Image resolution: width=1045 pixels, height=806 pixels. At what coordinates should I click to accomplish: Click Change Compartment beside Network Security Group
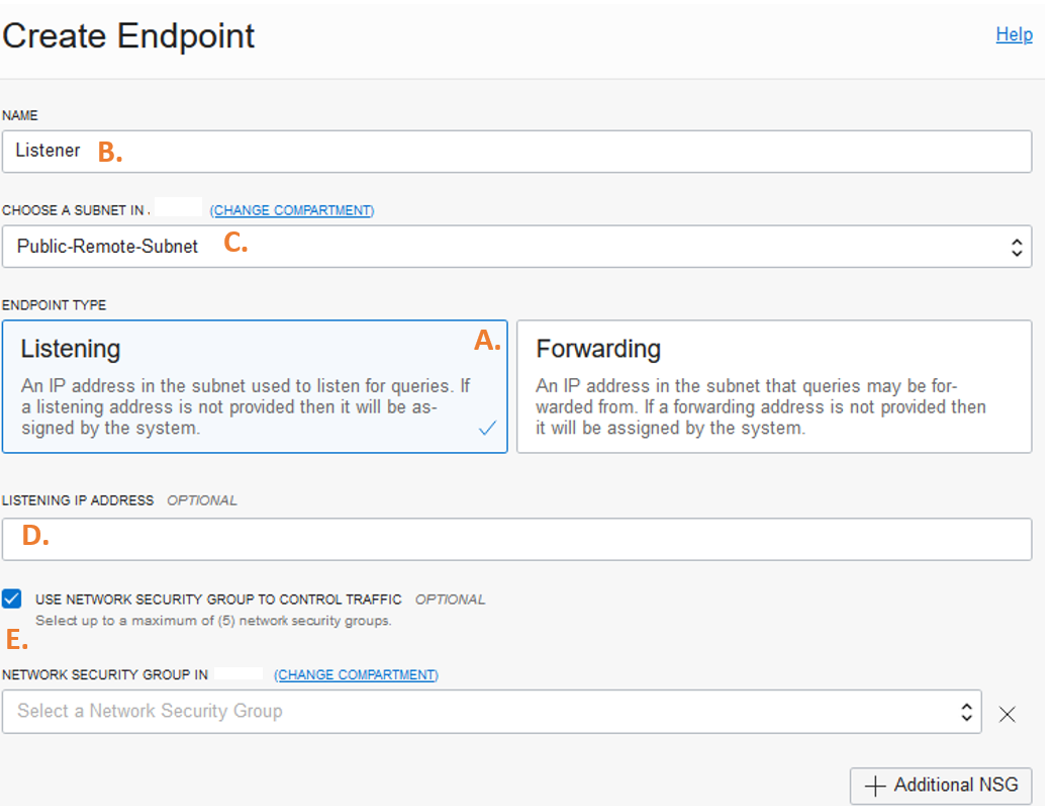click(x=356, y=675)
